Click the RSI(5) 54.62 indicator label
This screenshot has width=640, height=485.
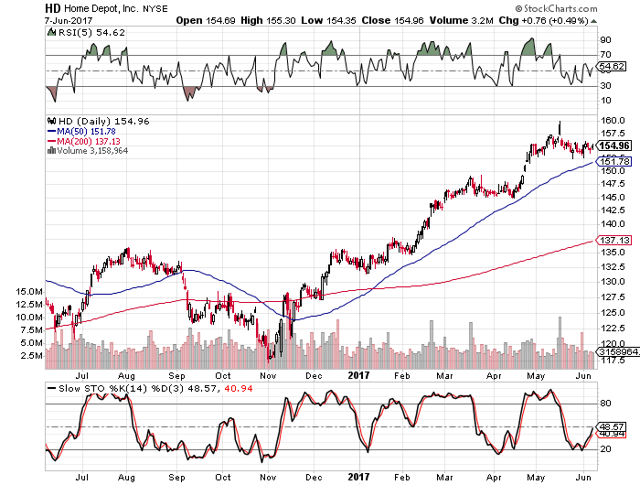91,33
